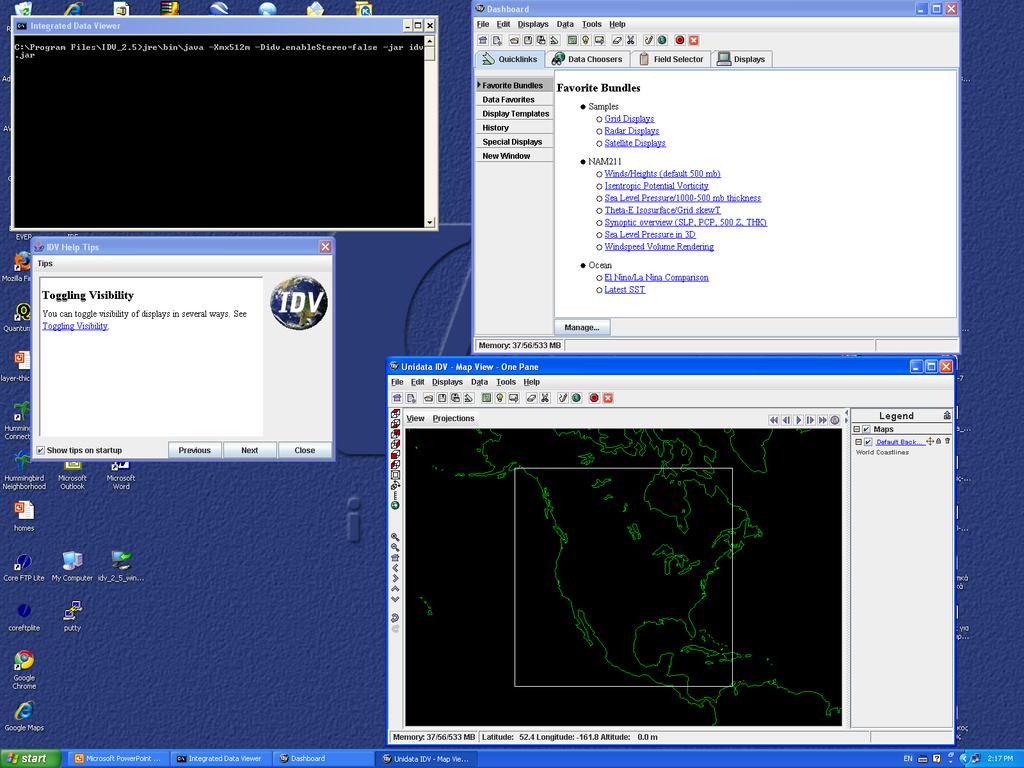Click globe icon in Map View toolbar
The height and width of the screenshot is (768, 1024).
[577, 398]
